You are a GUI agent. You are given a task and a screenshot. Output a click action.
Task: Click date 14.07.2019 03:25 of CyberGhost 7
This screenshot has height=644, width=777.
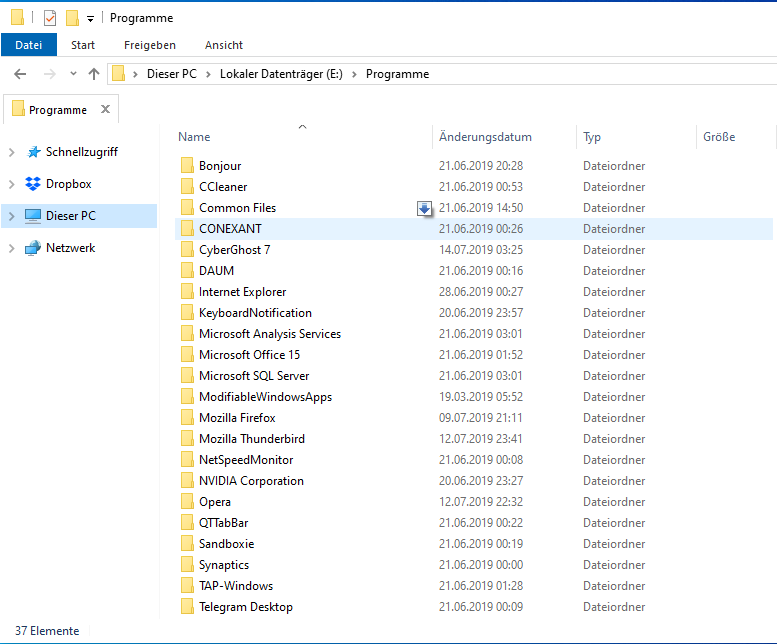481,250
